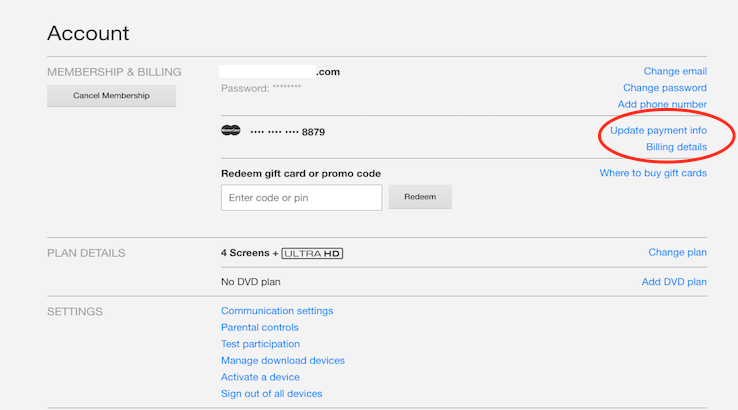The image size is (738, 410).
Task: Click the Mastercard card logo icon
Action: click(231, 131)
